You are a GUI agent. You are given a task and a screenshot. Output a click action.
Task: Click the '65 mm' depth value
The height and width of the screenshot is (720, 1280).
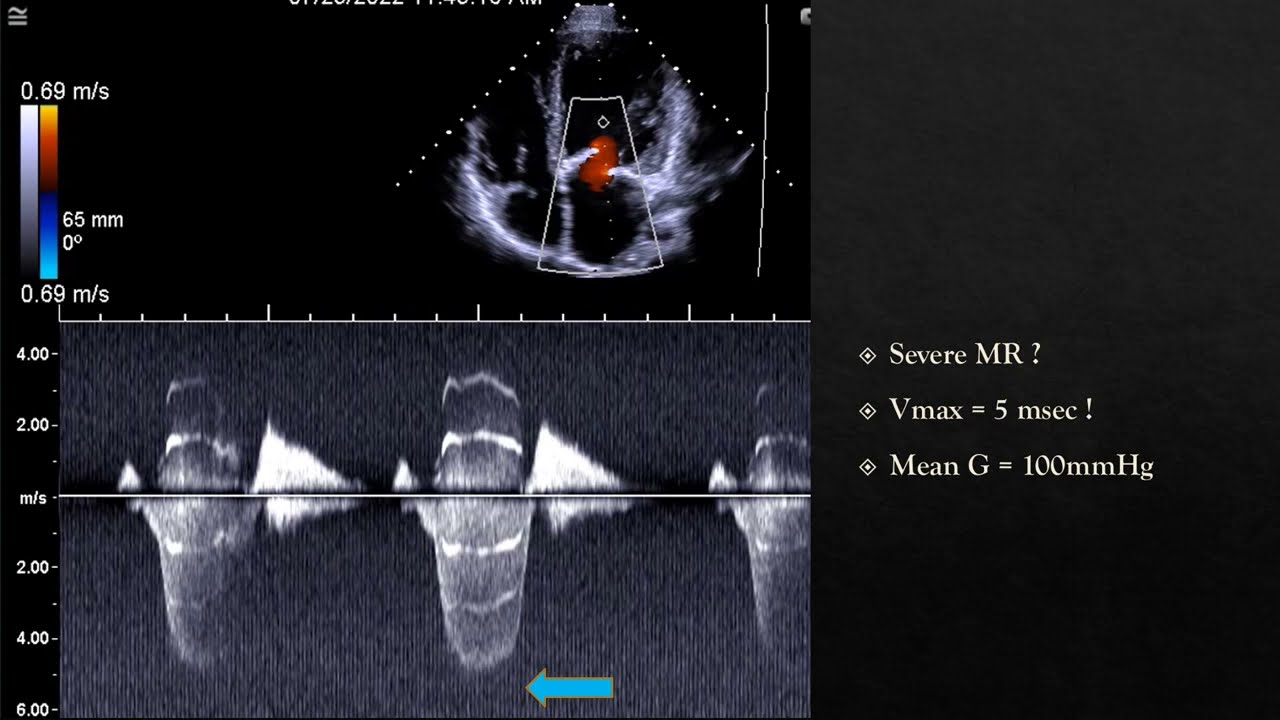coord(93,220)
